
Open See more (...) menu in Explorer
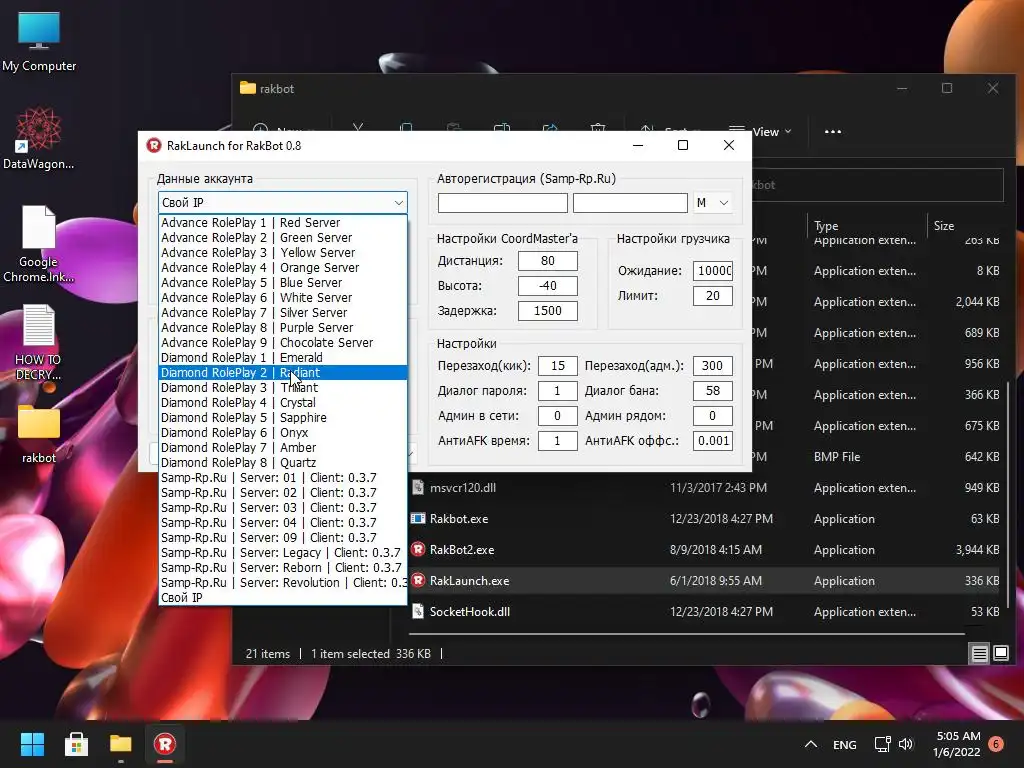click(x=833, y=131)
